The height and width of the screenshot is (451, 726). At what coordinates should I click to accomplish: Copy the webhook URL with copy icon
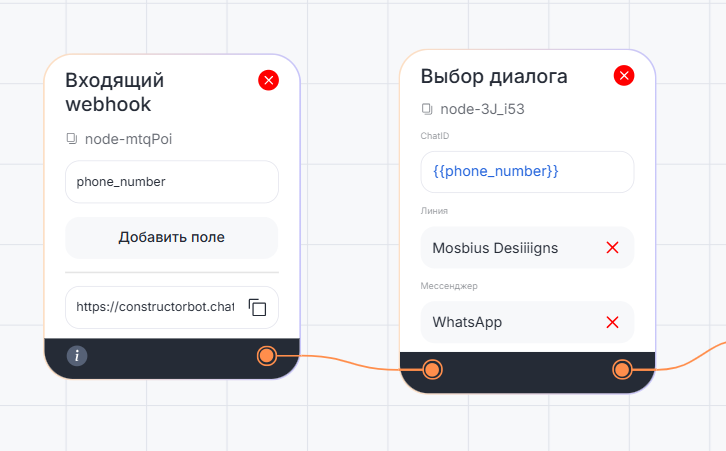pyautogui.click(x=257, y=307)
